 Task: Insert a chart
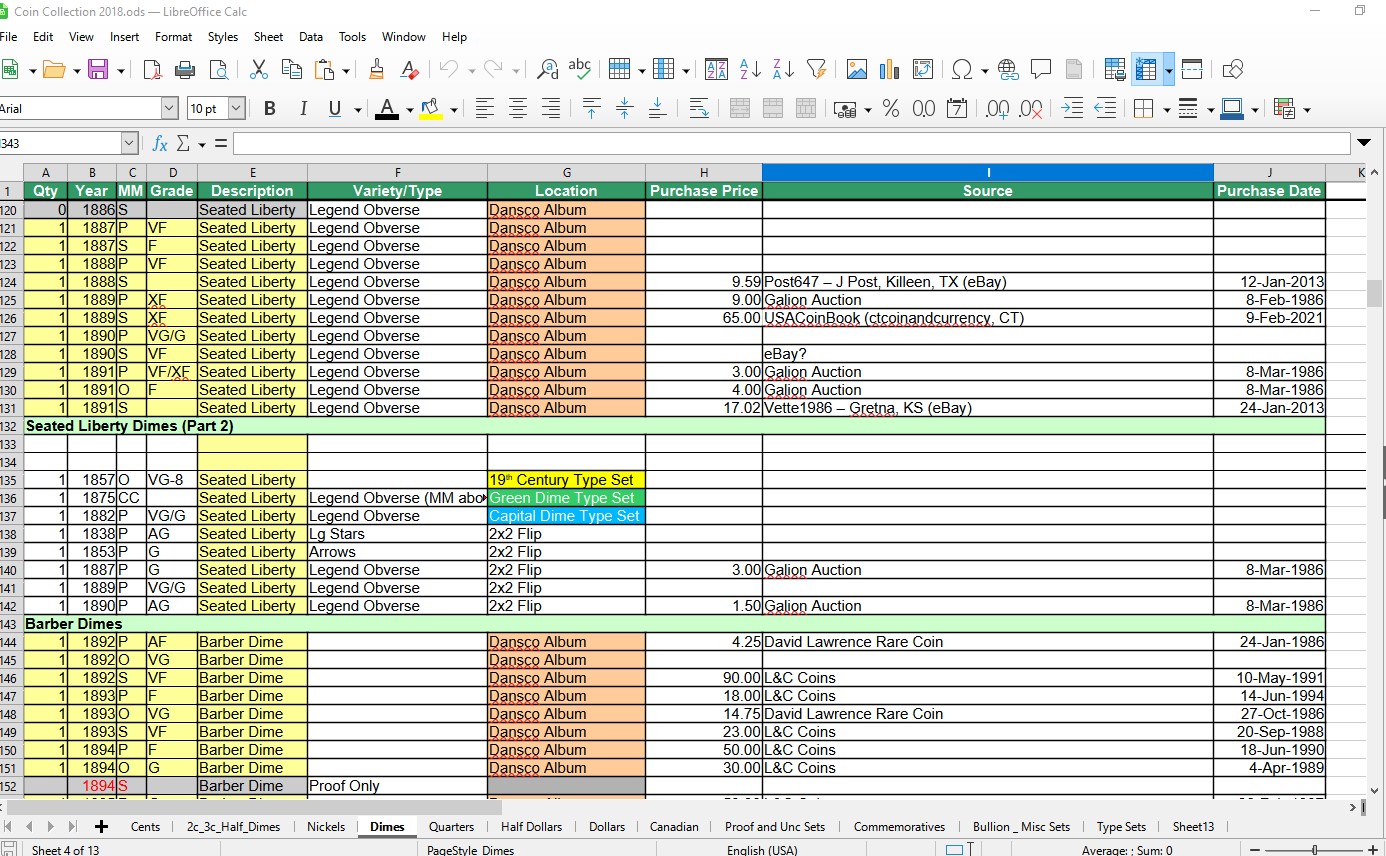click(x=889, y=69)
